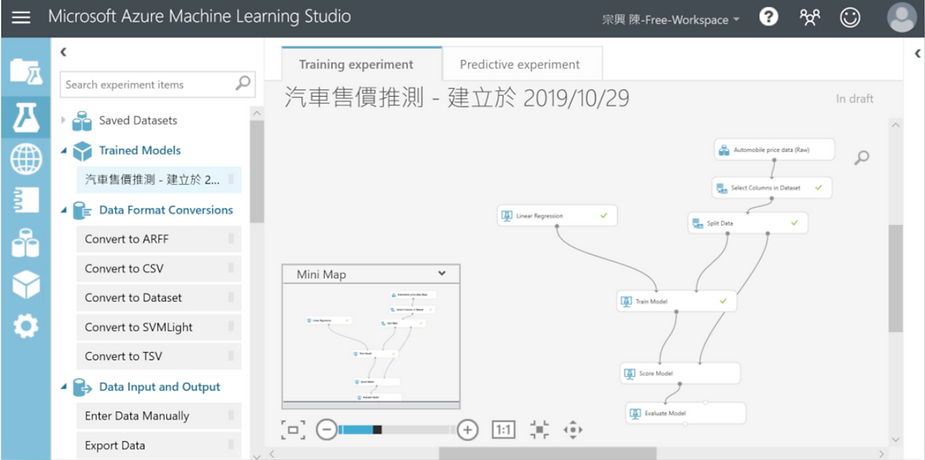Open the Free-Workspace dropdown
Screen dimensions: 925x460
(x=671, y=20)
